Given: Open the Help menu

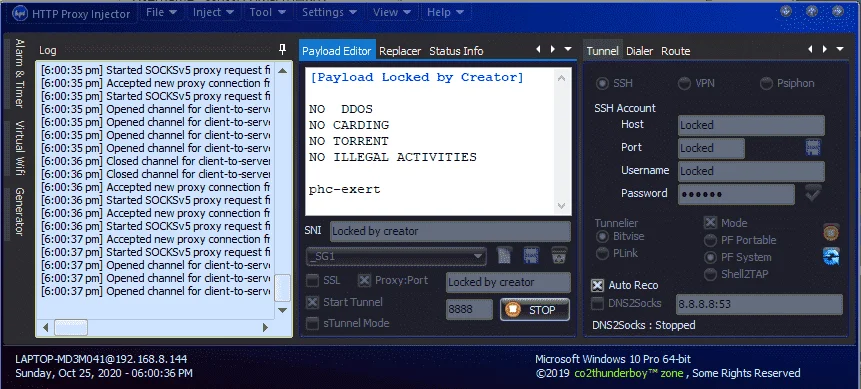Looking at the screenshot, I should pos(445,12).
